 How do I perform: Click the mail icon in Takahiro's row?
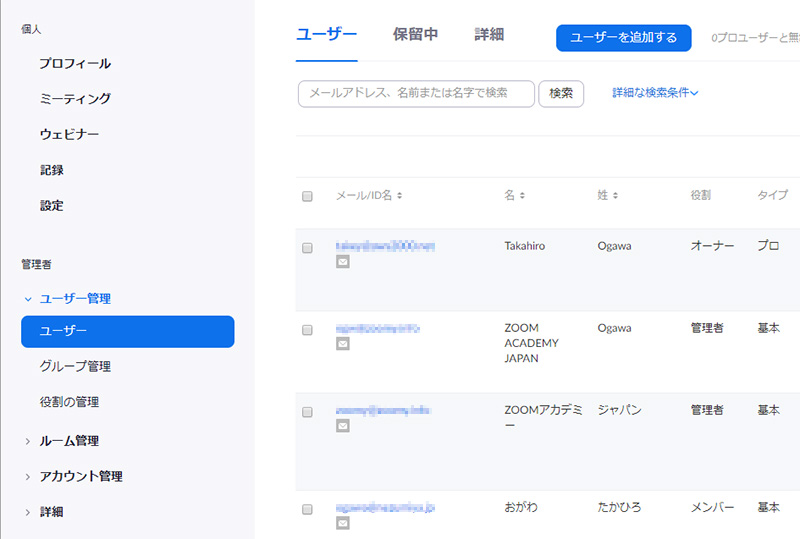342,262
